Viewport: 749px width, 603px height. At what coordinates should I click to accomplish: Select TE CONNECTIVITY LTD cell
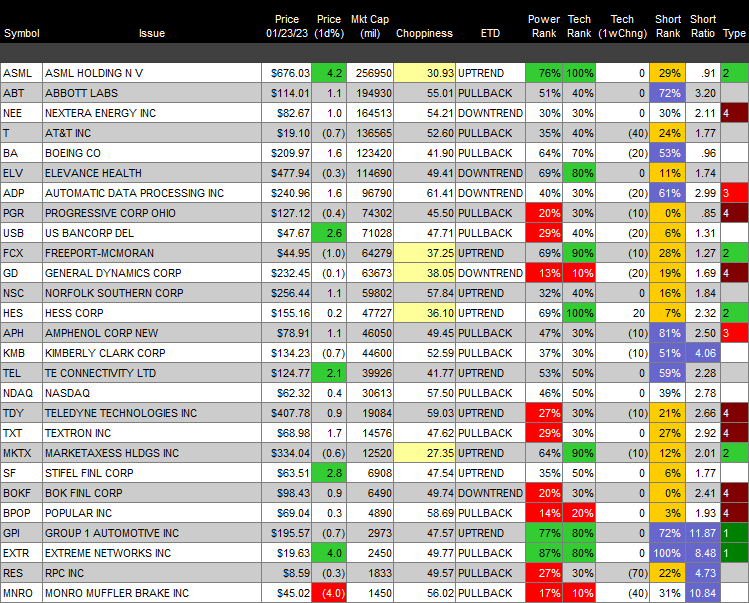tap(152, 374)
